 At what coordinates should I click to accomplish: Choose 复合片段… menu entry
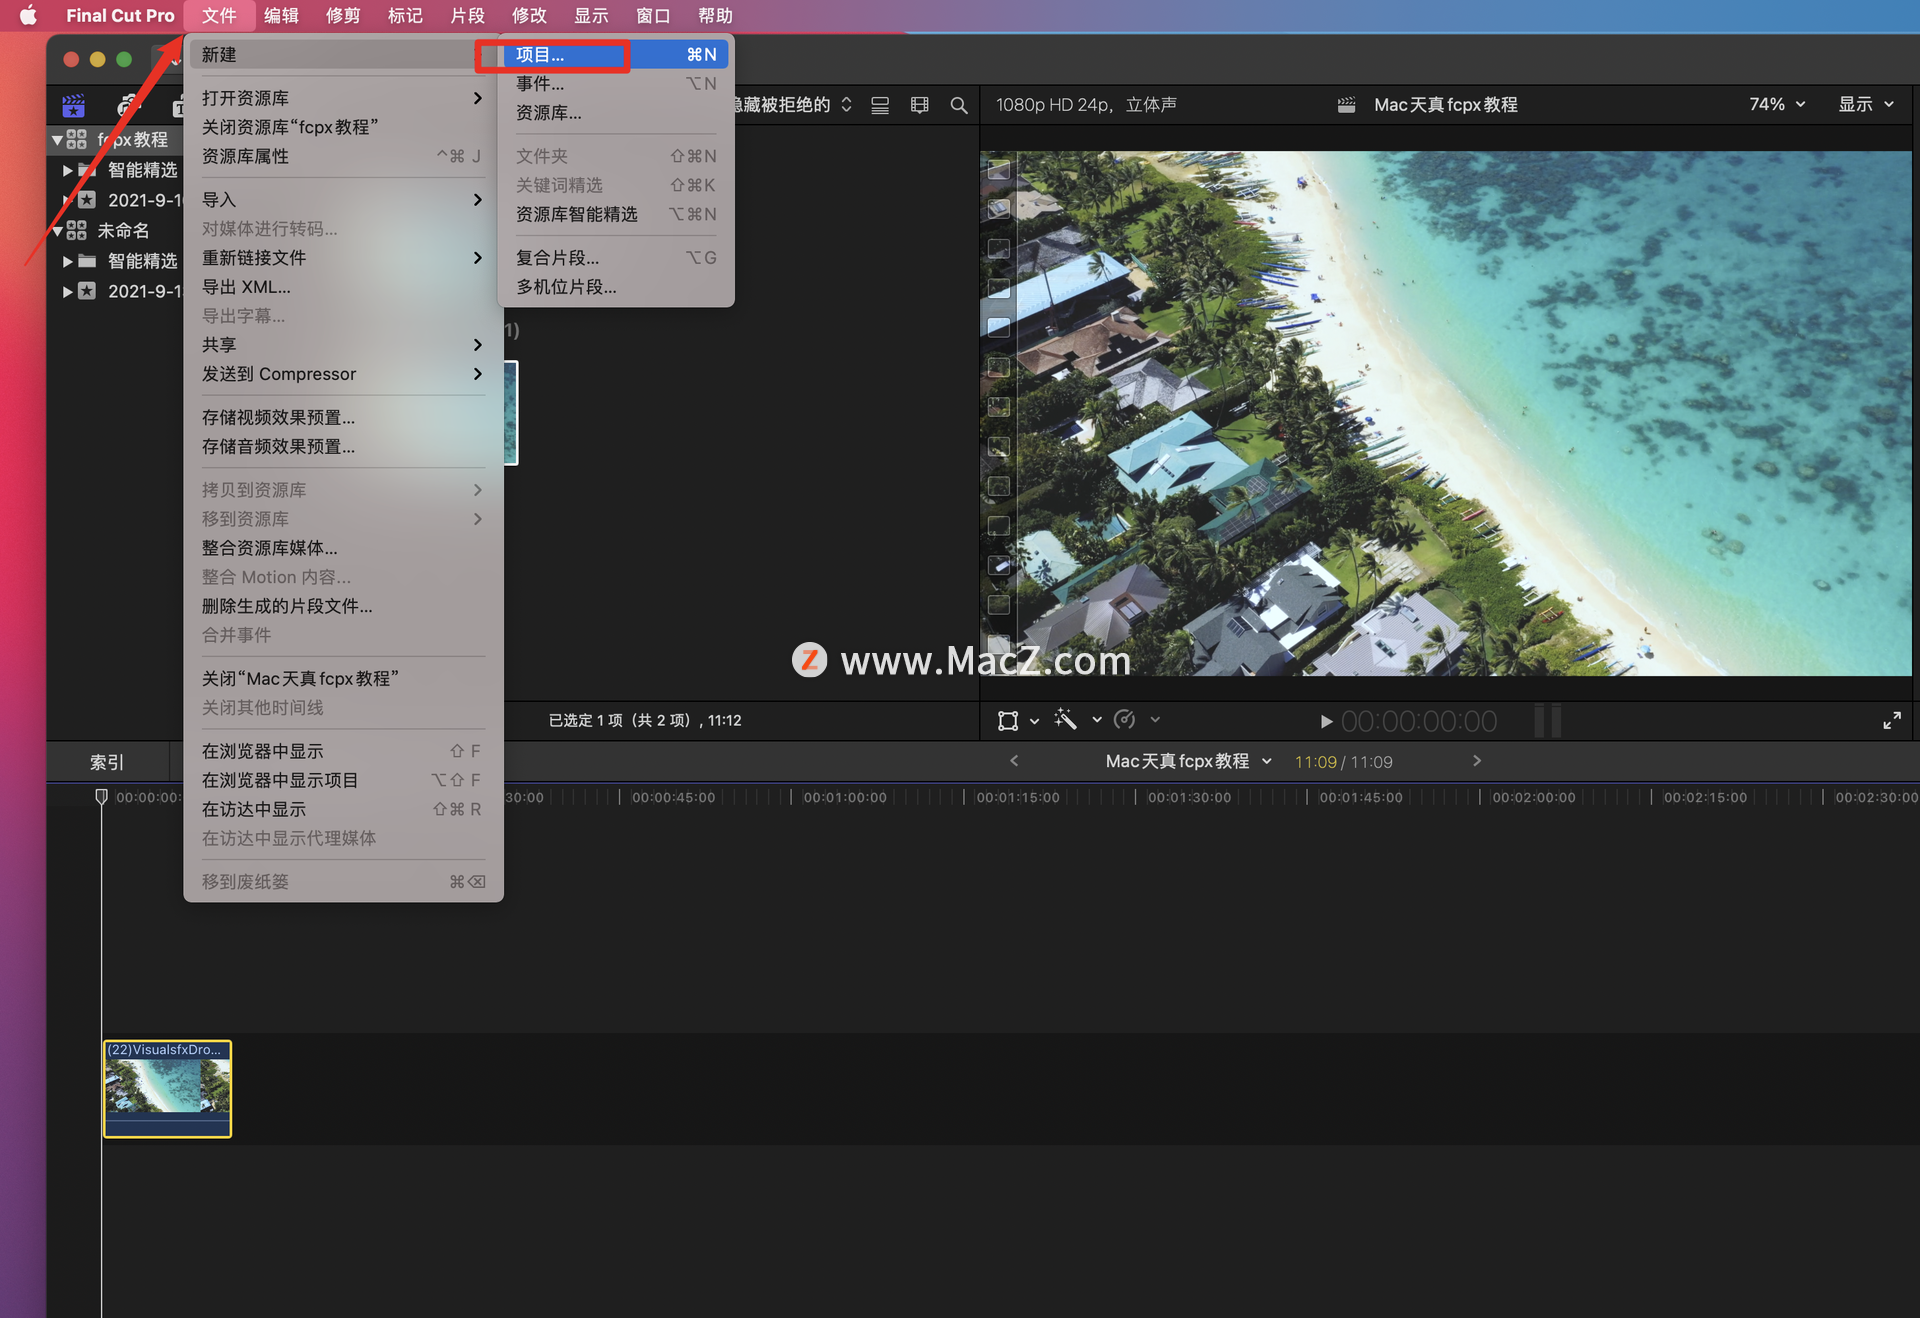615,257
